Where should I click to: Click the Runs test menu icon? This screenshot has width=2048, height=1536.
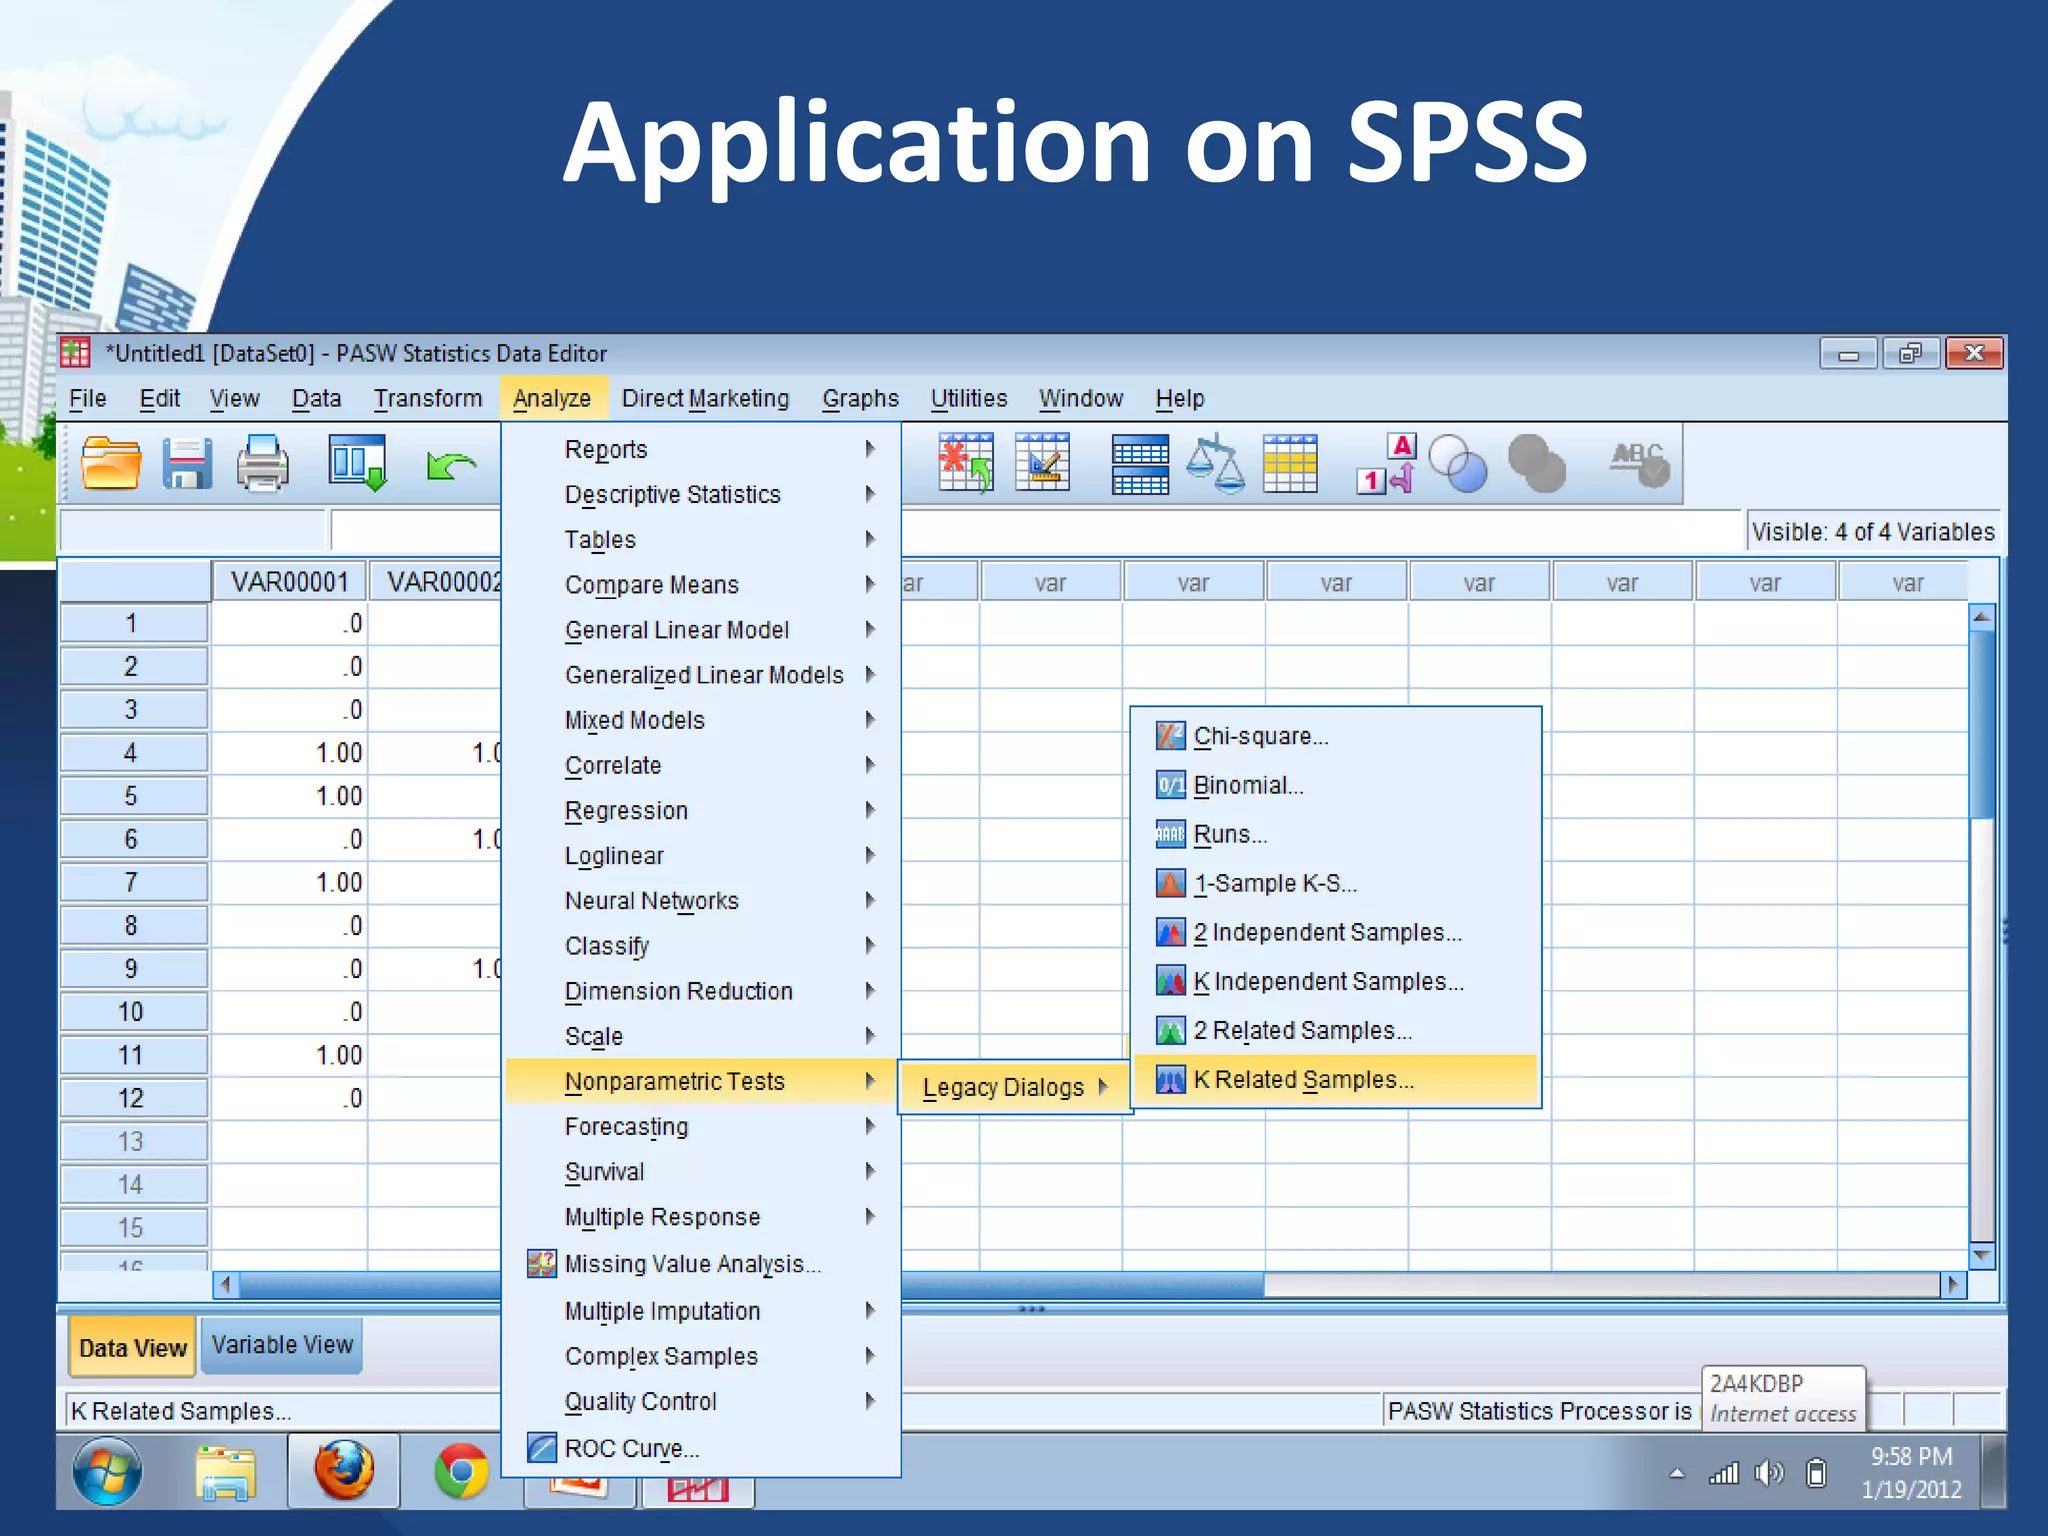tap(1170, 834)
